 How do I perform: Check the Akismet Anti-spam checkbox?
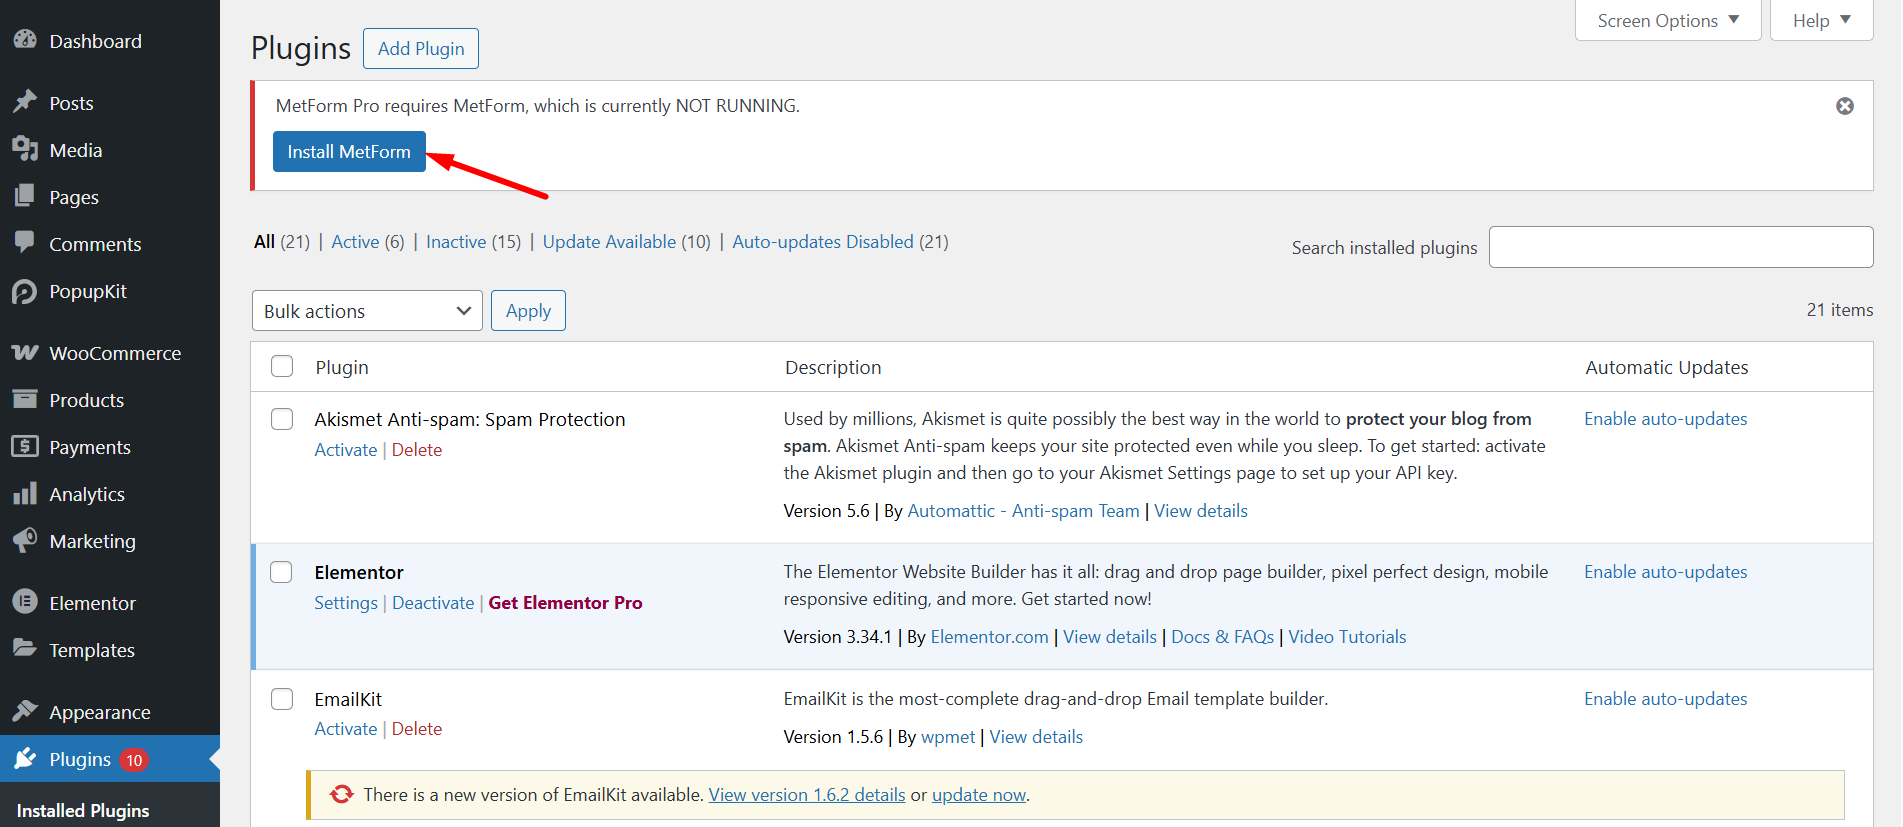(x=282, y=418)
